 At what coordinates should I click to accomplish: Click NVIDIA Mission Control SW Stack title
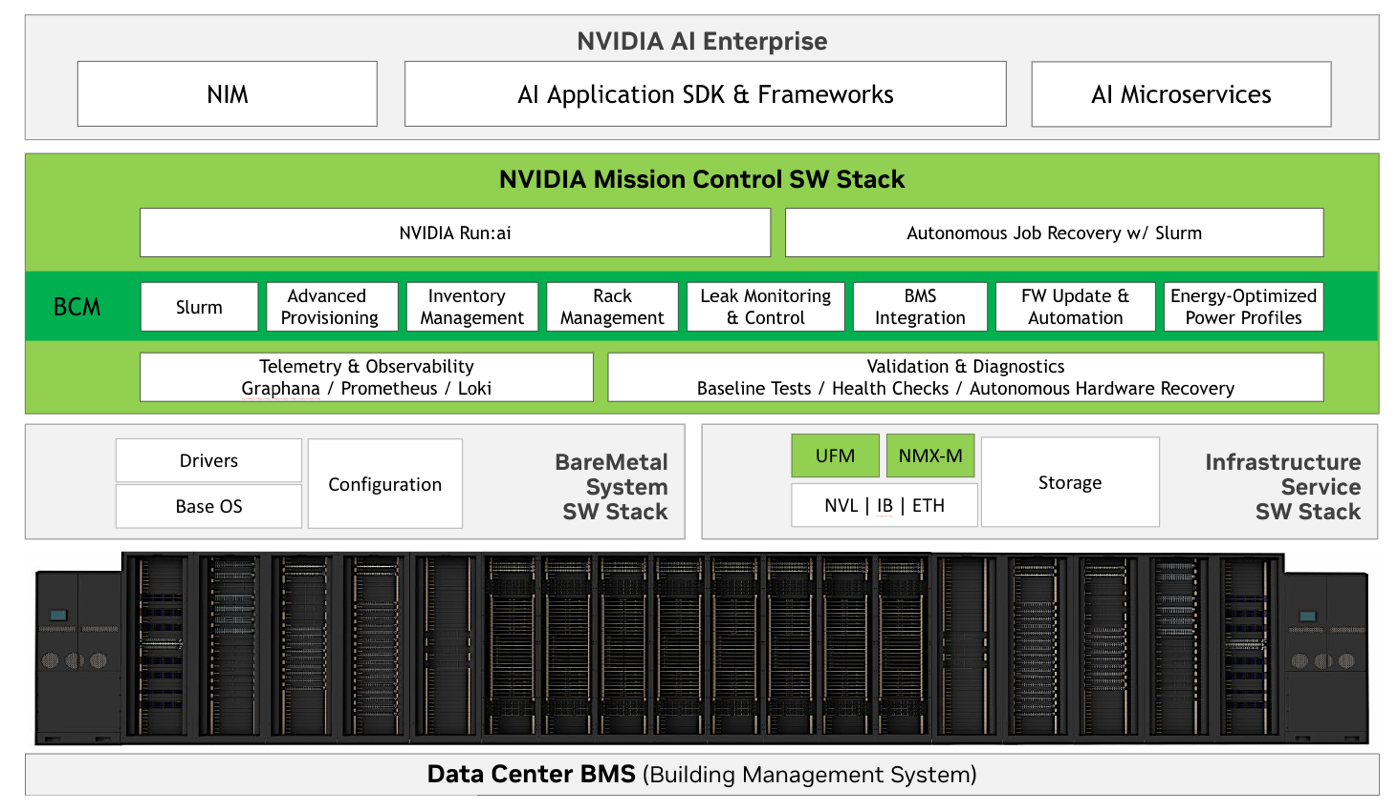pos(702,179)
